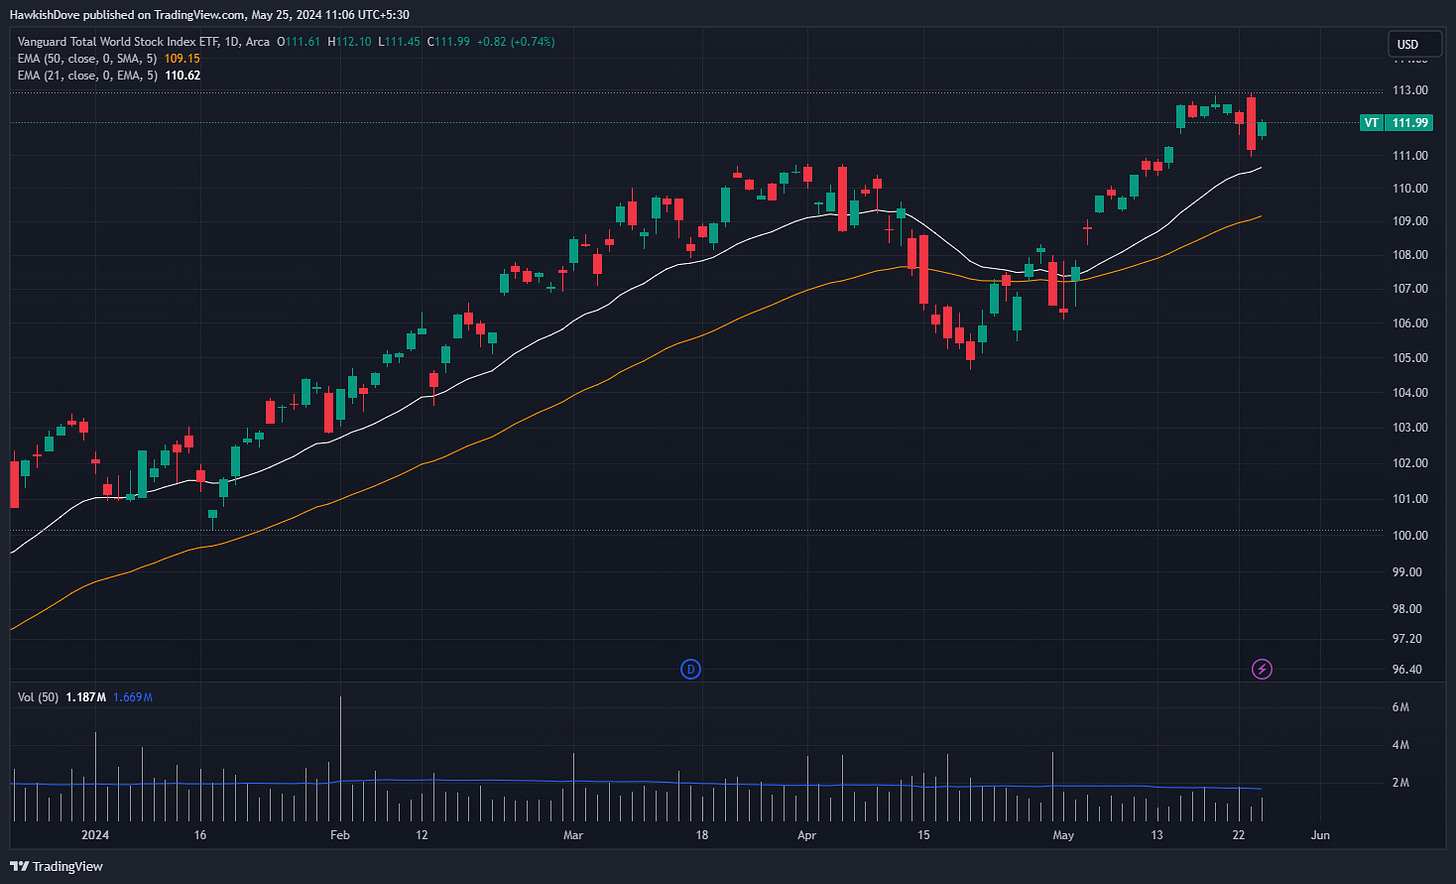1456x884 pixels.
Task: Click 110.00 on the price axis
Action: click(1410, 188)
